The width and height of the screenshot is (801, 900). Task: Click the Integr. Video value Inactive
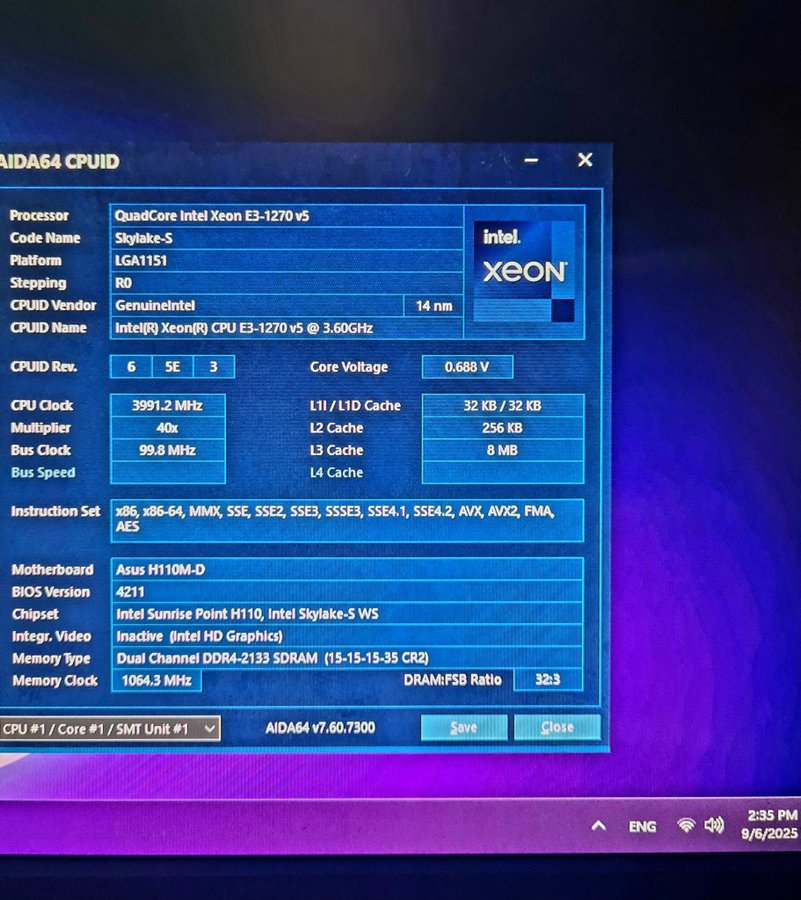coord(347,636)
